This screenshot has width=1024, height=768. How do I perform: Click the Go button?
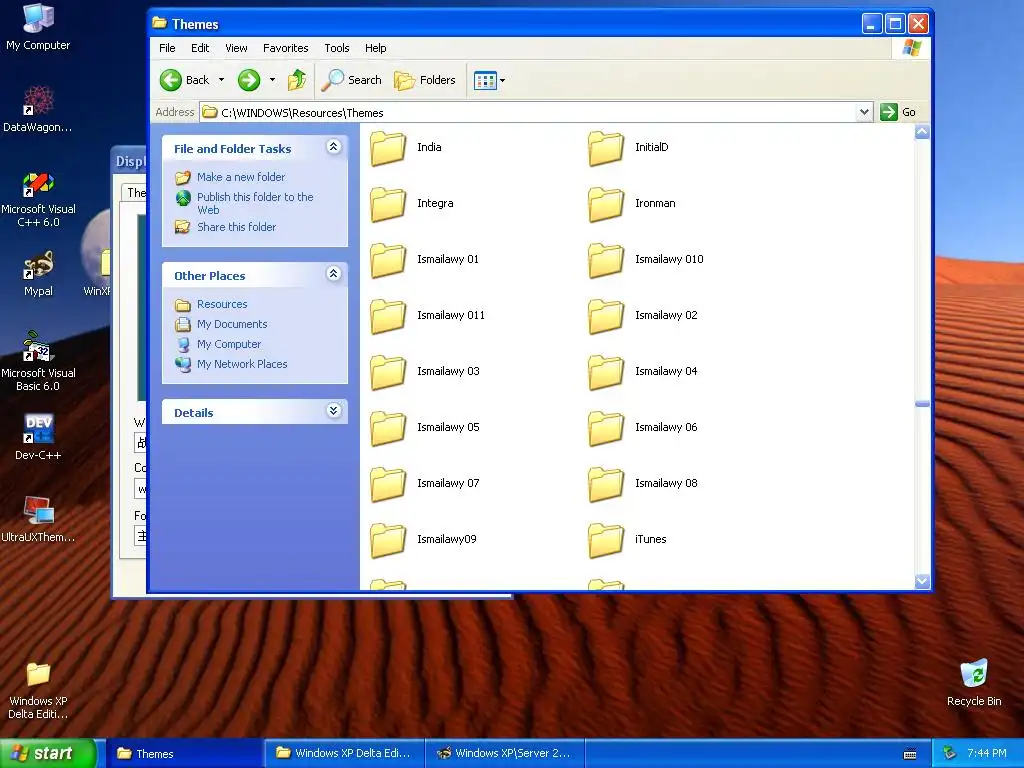click(x=898, y=112)
